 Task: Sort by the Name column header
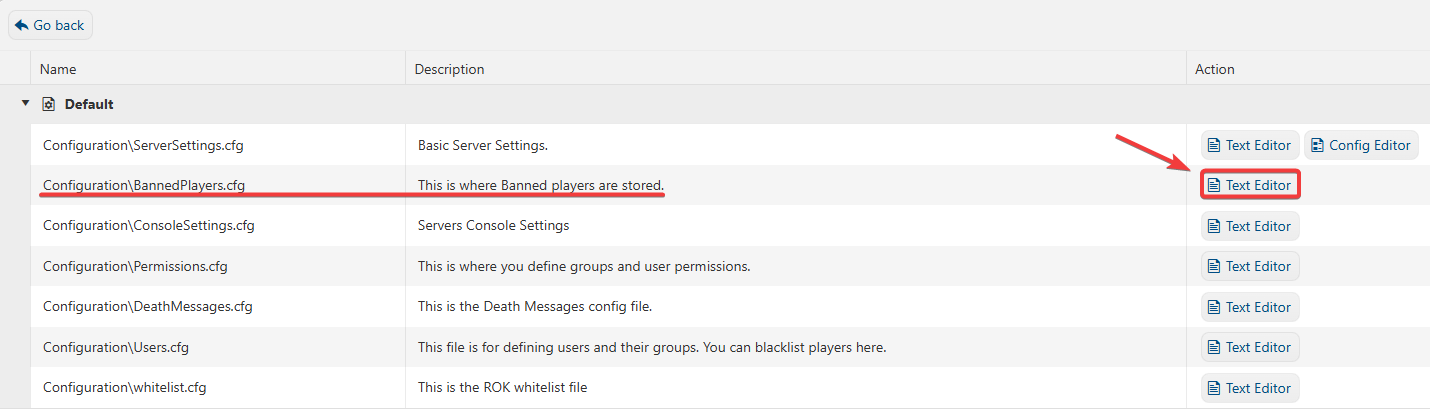click(59, 69)
